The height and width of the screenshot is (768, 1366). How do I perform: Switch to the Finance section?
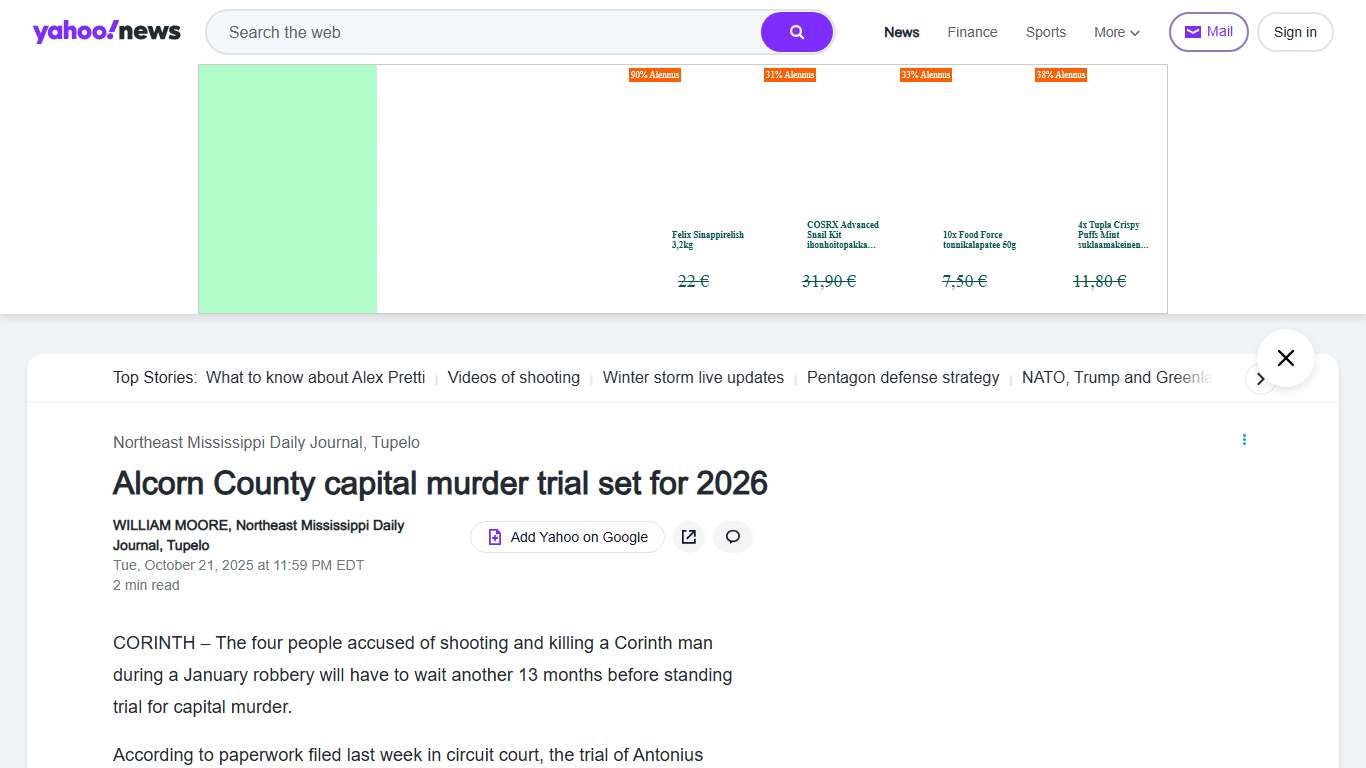click(972, 32)
